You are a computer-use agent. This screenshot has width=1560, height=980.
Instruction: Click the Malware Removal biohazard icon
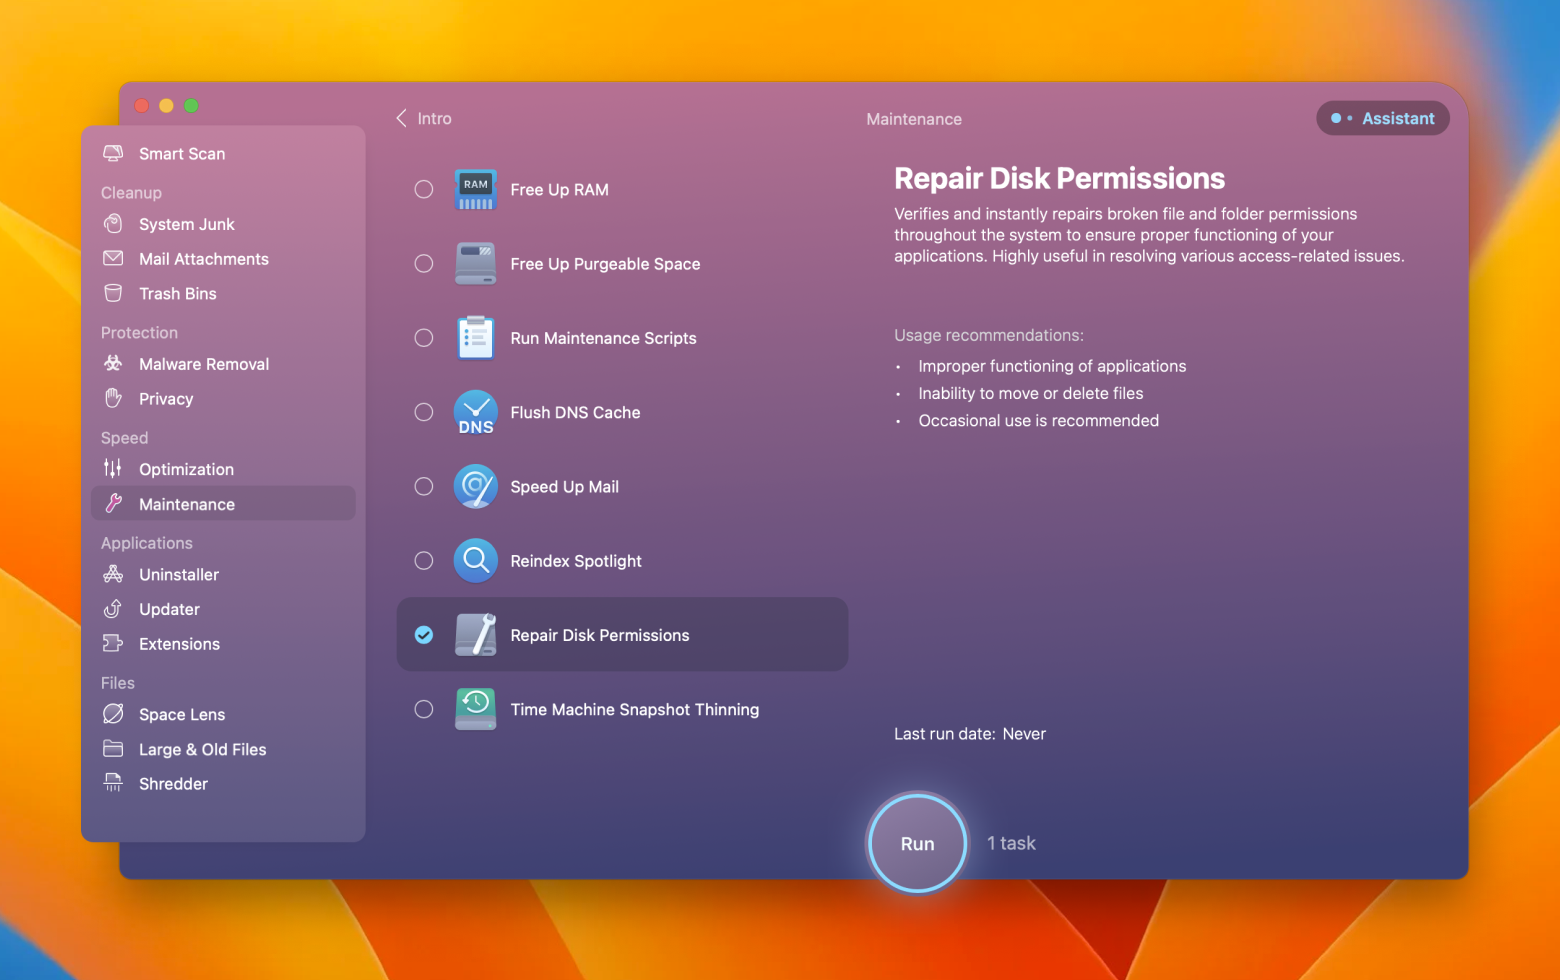click(114, 364)
